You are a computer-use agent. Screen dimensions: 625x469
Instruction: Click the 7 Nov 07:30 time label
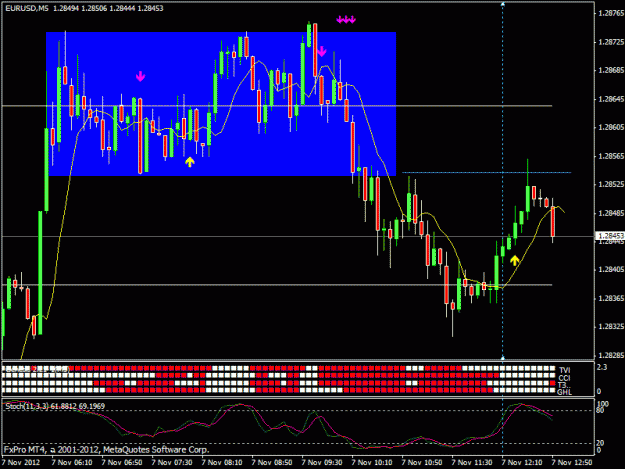tap(172, 462)
